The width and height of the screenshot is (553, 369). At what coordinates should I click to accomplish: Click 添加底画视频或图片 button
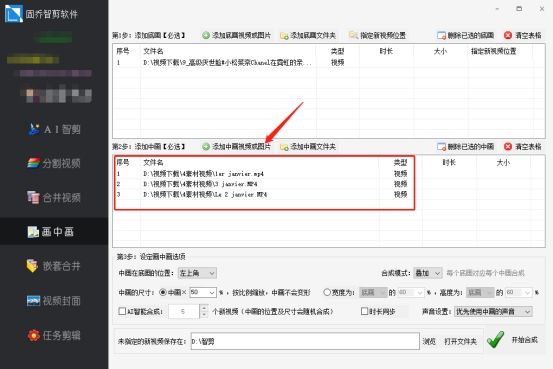click(x=236, y=35)
